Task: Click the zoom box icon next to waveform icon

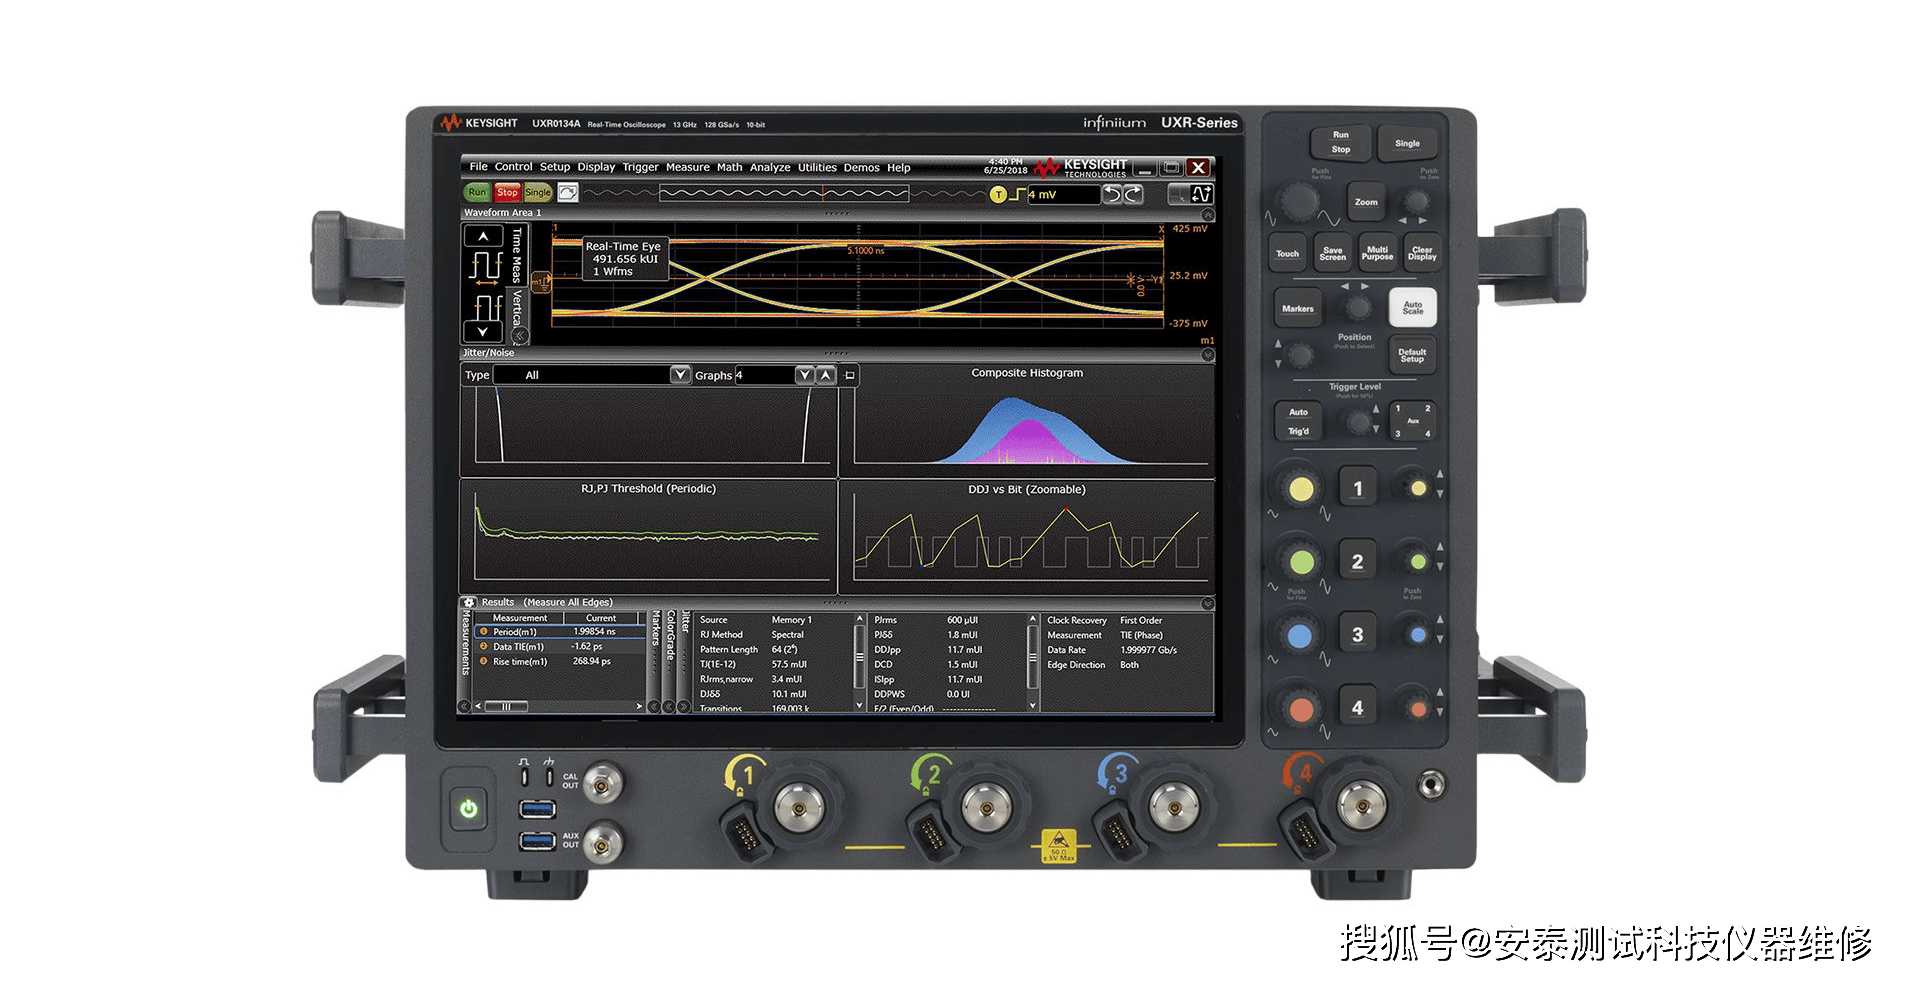Action: (x=1179, y=194)
